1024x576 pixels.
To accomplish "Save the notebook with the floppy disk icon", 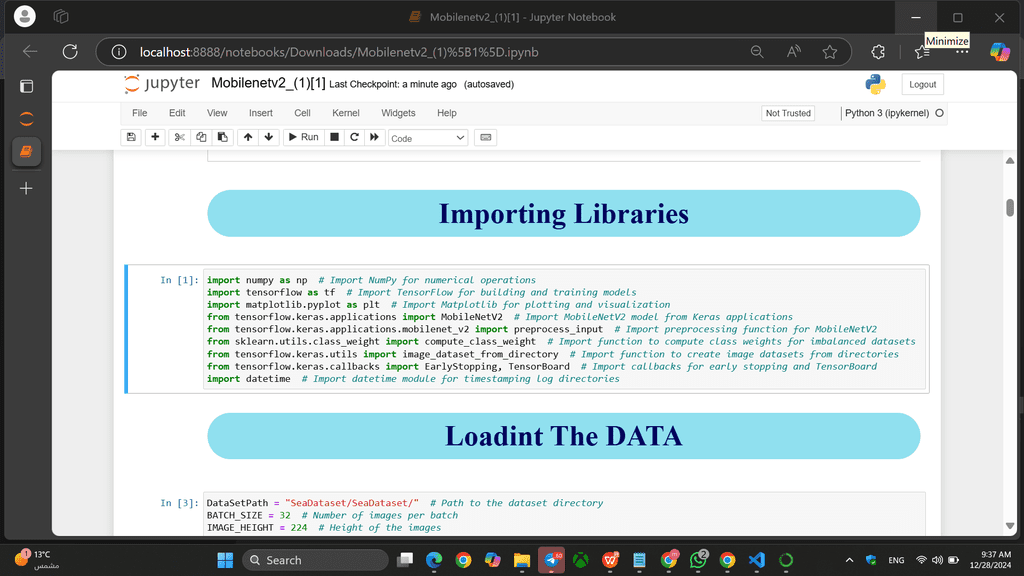I will [x=131, y=137].
